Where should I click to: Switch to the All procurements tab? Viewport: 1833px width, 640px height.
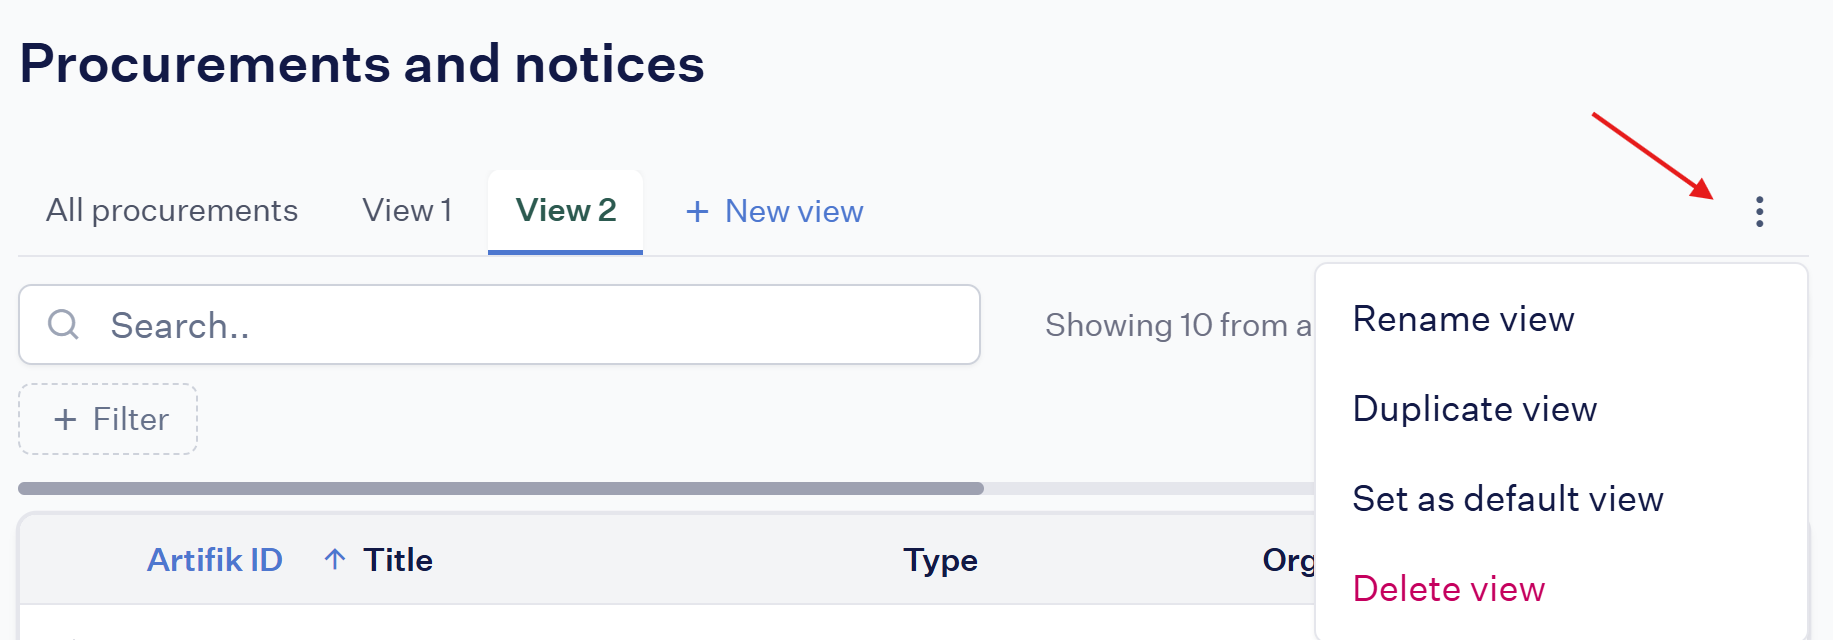[x=172, y=211]
